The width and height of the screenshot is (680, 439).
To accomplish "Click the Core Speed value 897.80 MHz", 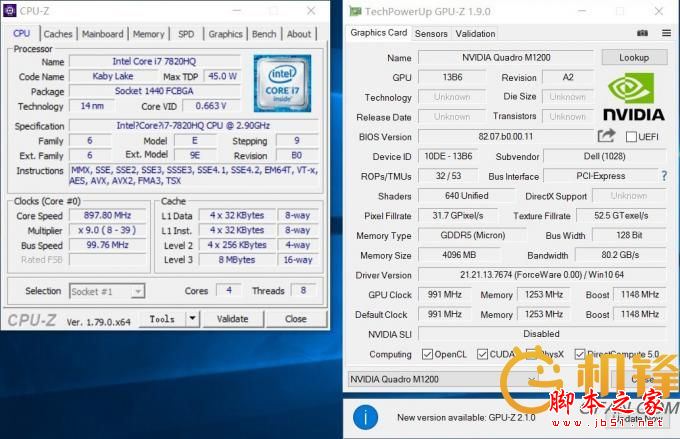I will [108, 215].
